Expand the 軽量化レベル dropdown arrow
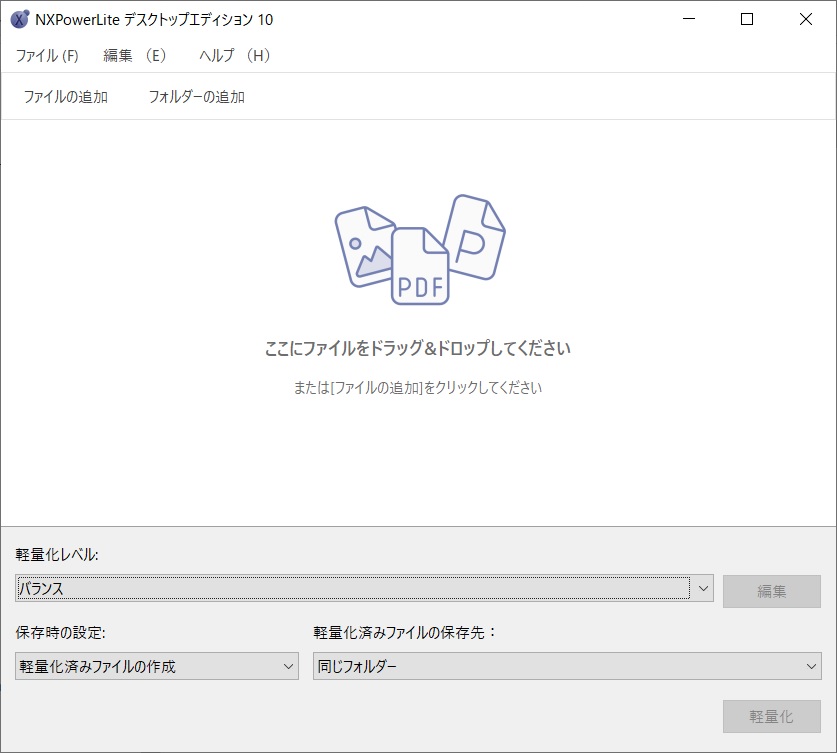 (703, 589)
